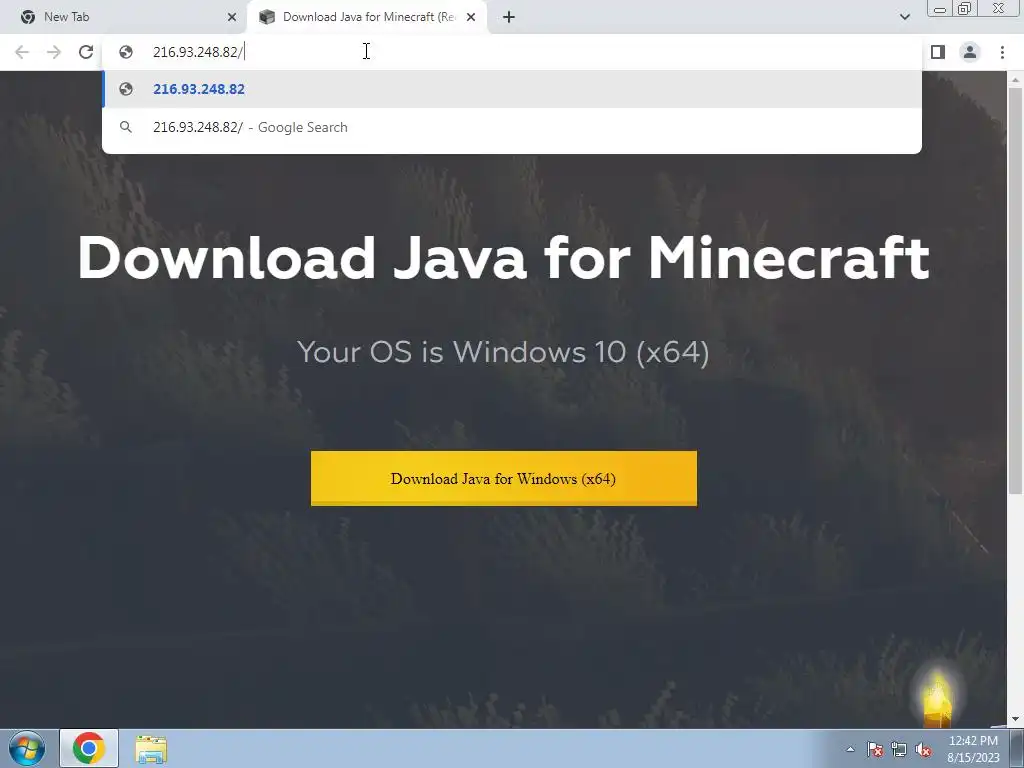Select the Download Java for Minecraft tab
Viewport: 1024px width, 768px height.
coord(367,17)
